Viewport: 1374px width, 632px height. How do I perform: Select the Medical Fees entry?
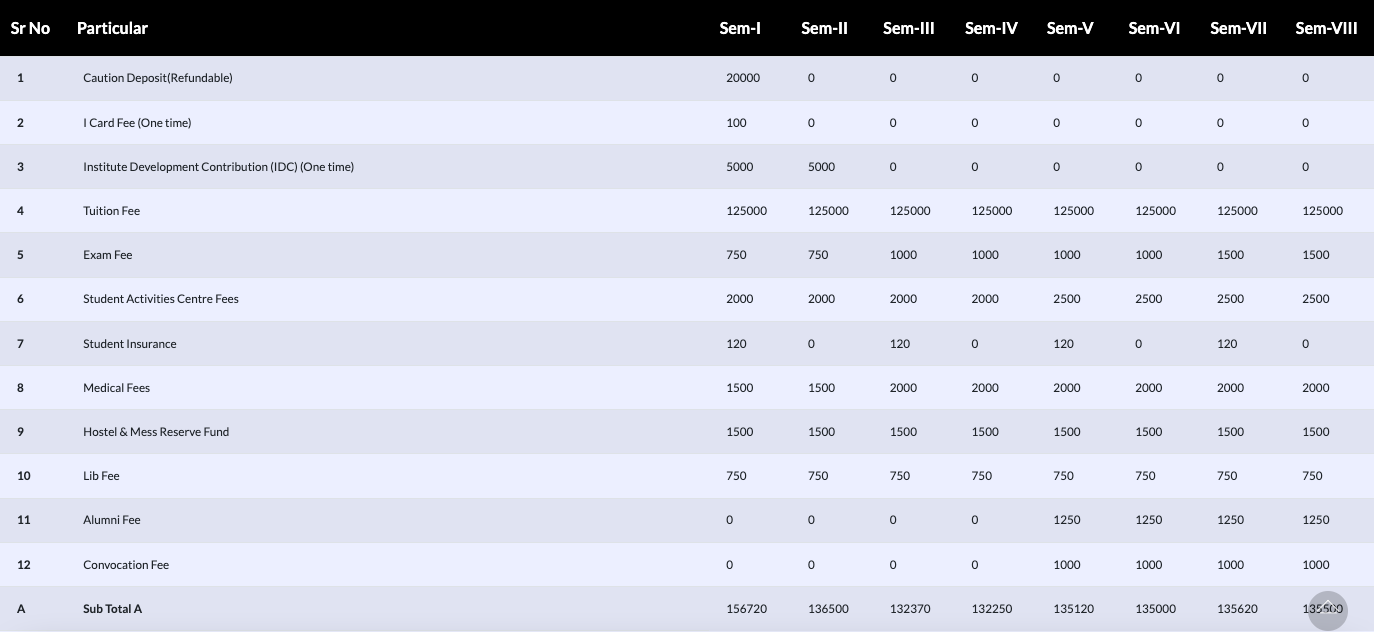click(x=116, y=387)
